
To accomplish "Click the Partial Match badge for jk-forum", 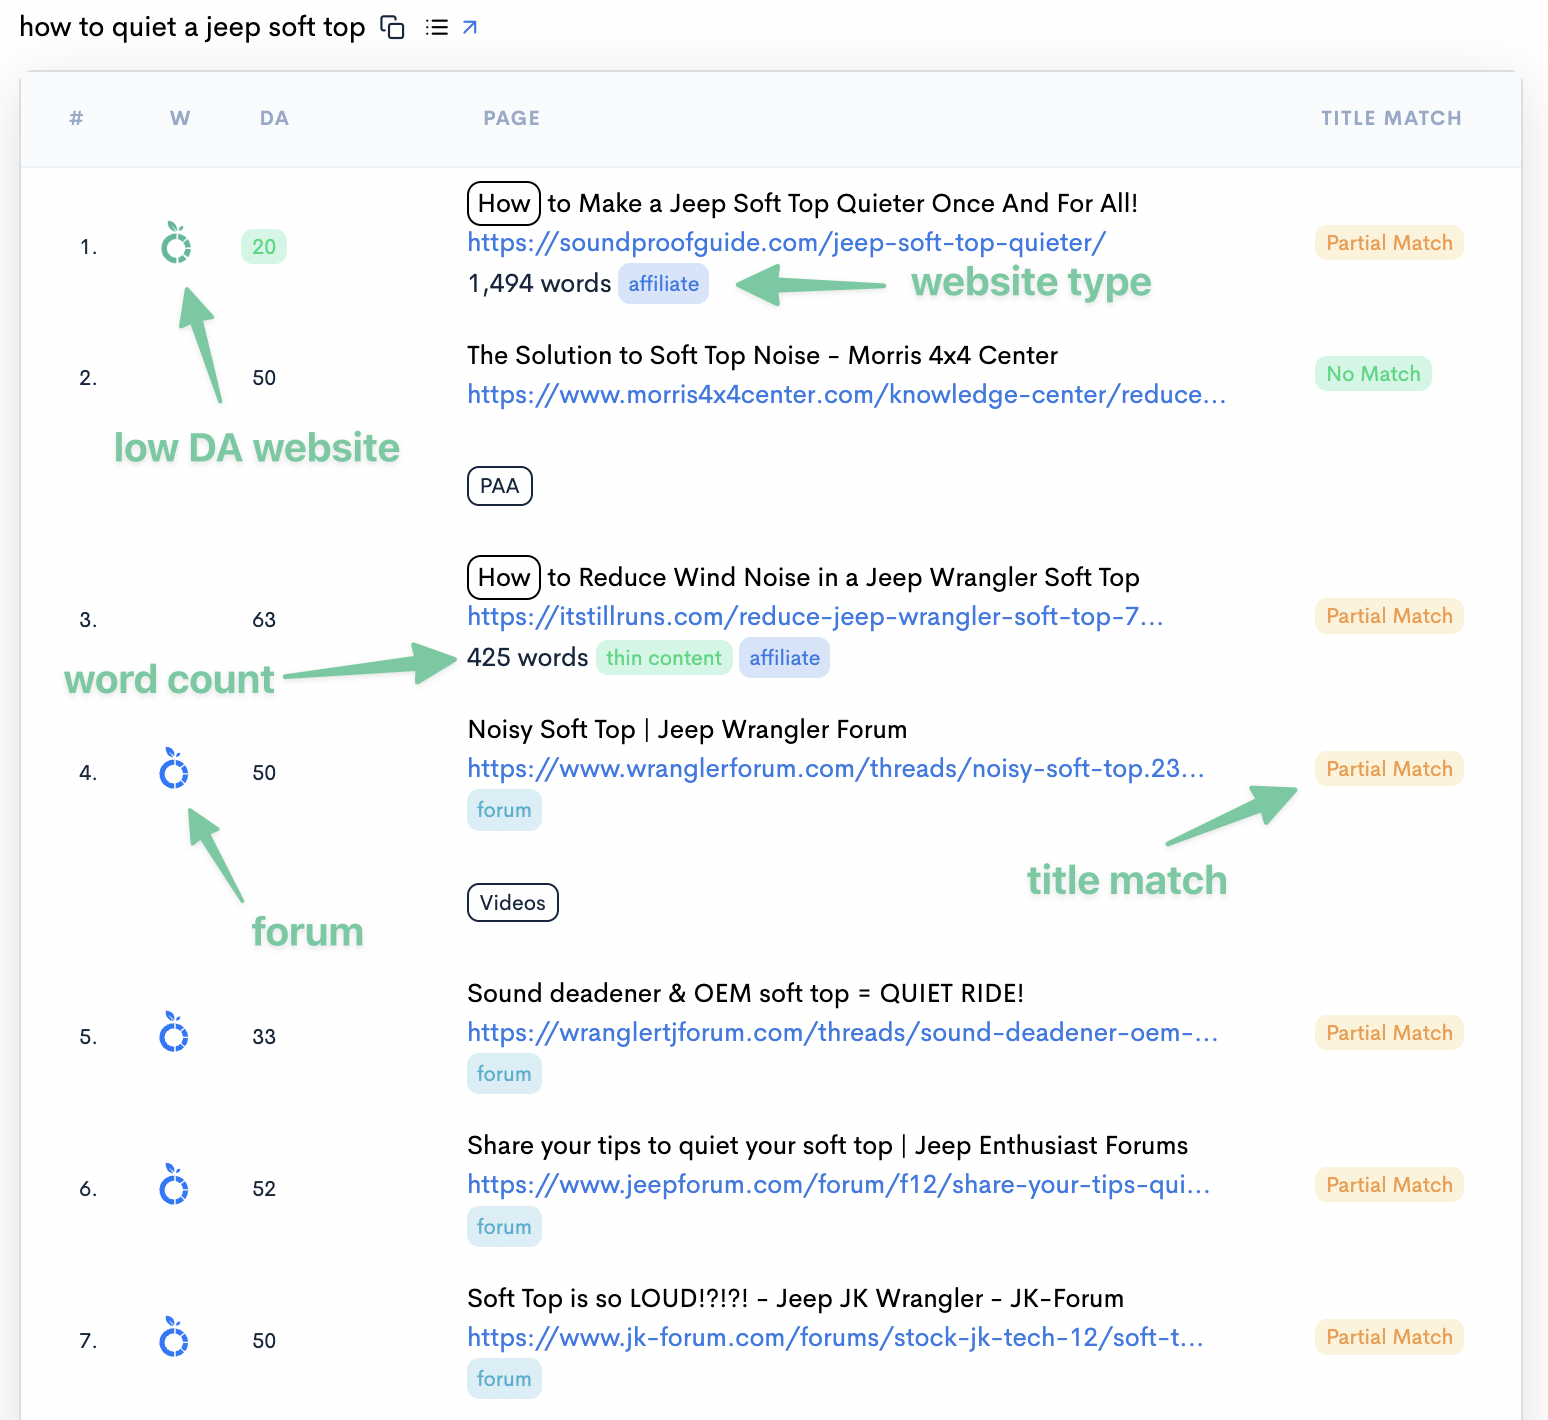I will 1389,1337.
